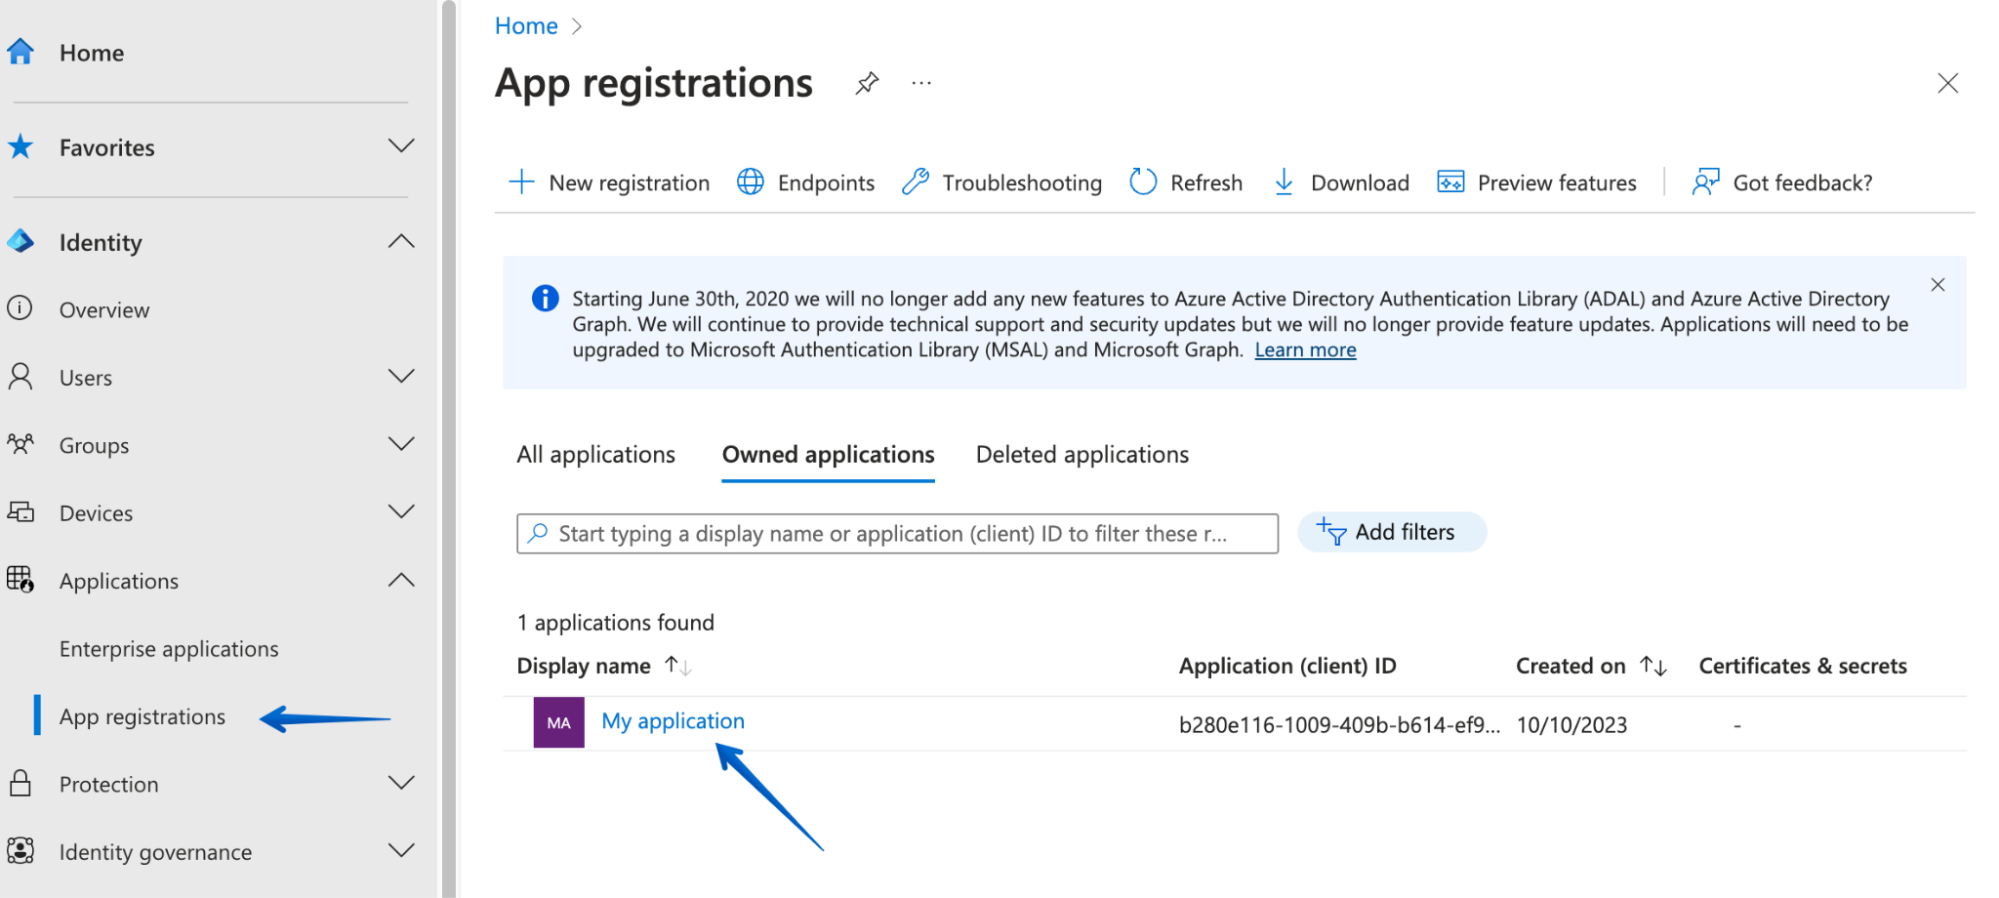Click the Preview features icon

(1450, 182)
